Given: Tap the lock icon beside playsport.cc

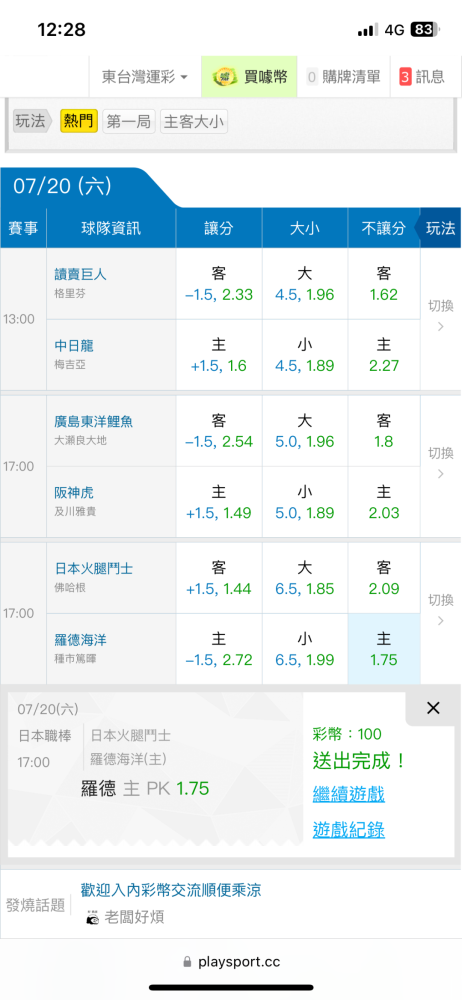Looking at the screenshot, I should (x=187, y=961).
